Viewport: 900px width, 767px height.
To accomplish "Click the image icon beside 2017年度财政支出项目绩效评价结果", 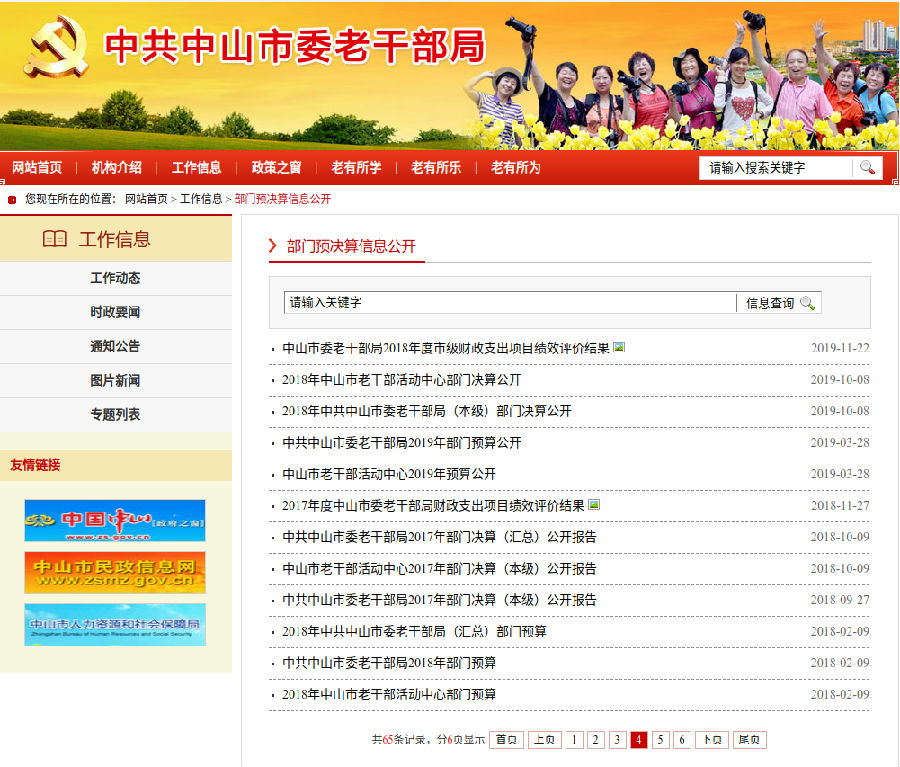I will [x=594, y=505].
